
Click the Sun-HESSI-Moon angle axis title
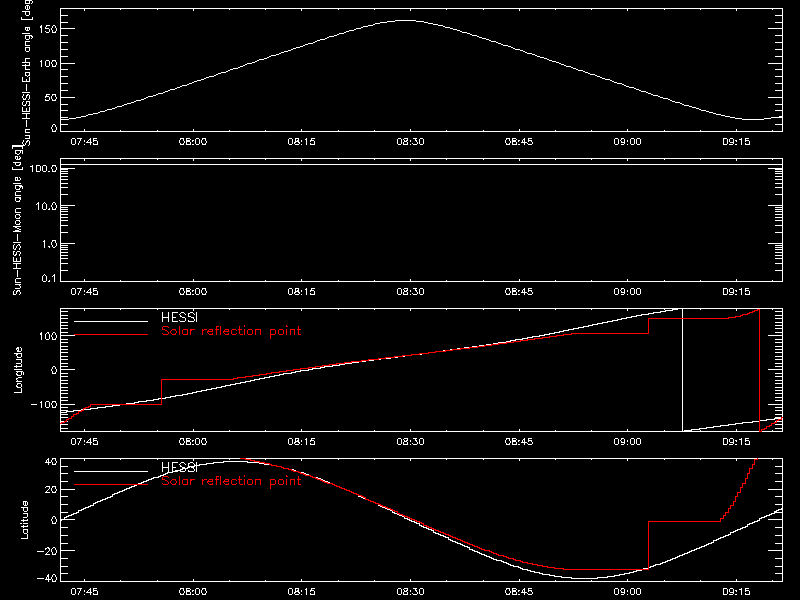point(17,220)
